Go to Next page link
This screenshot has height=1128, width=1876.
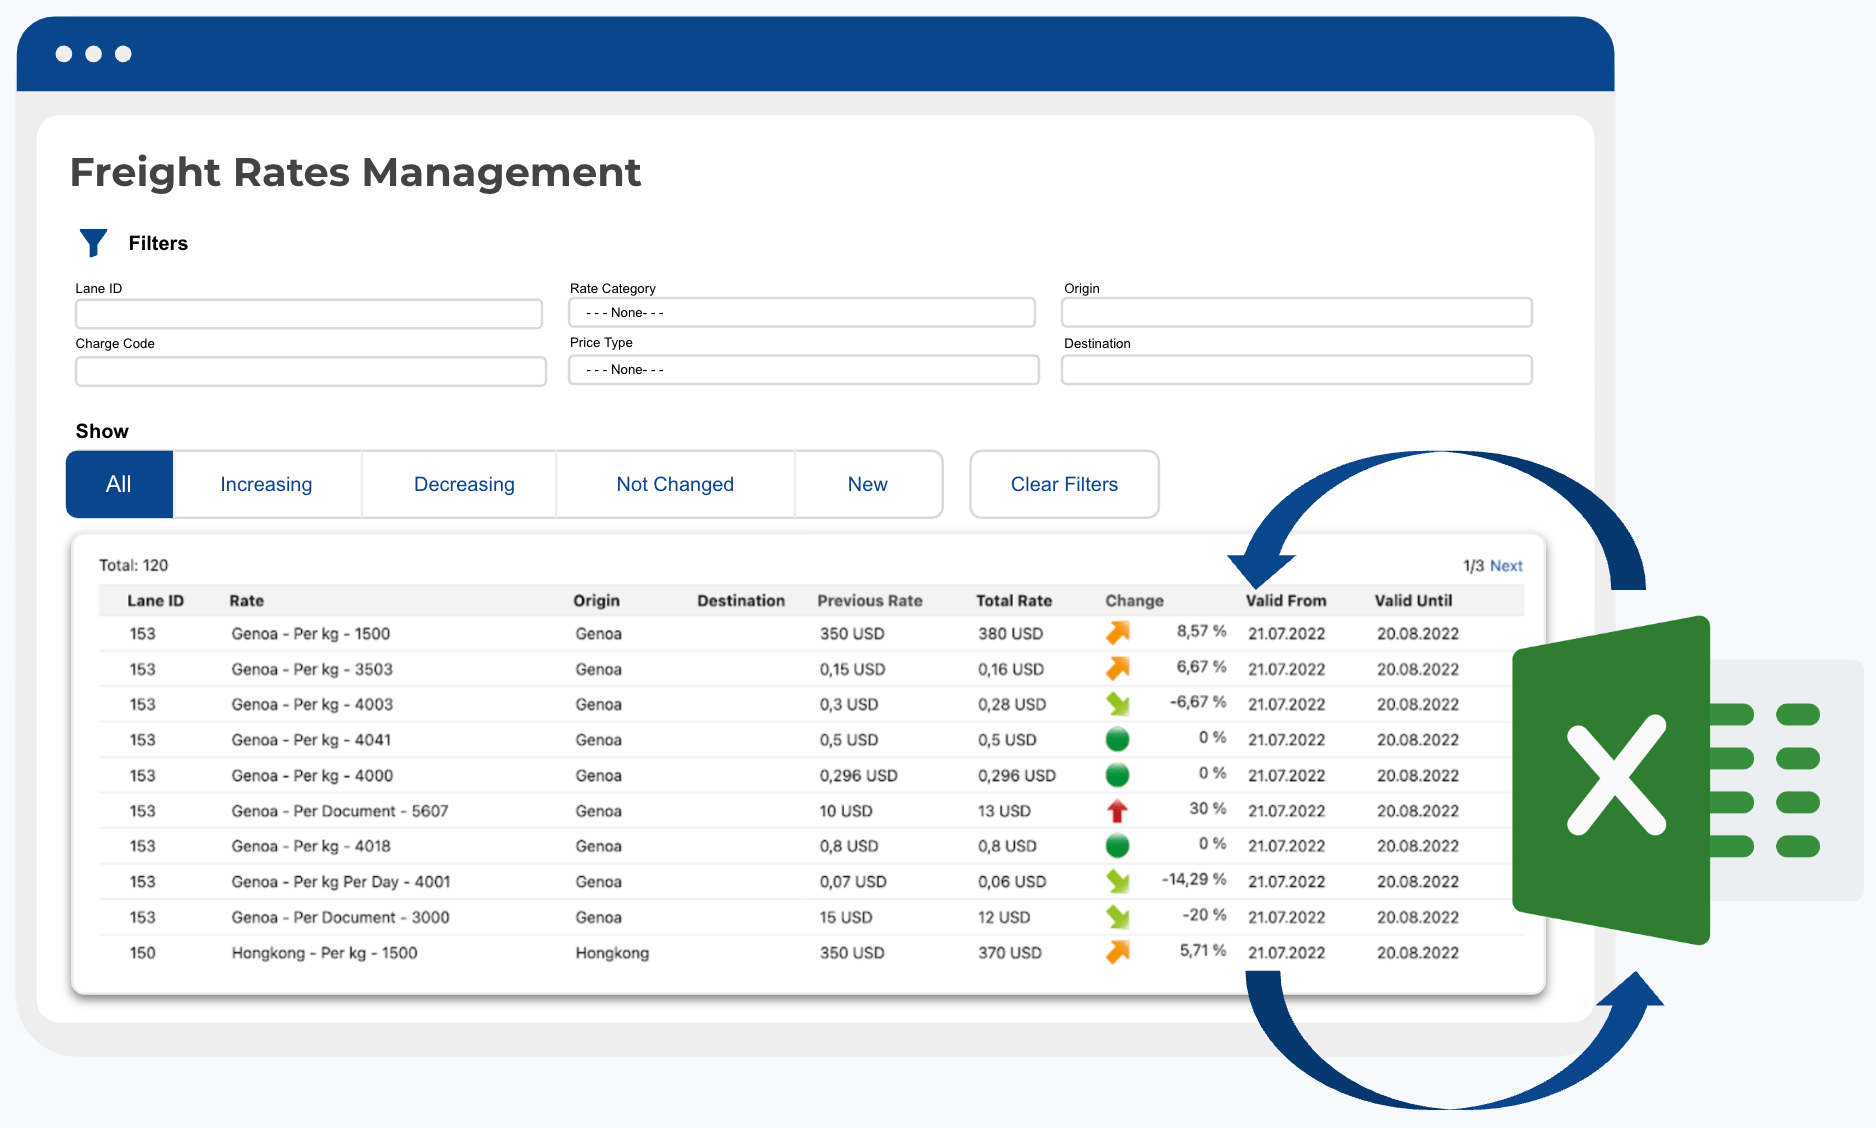(x=1506, y=566)
